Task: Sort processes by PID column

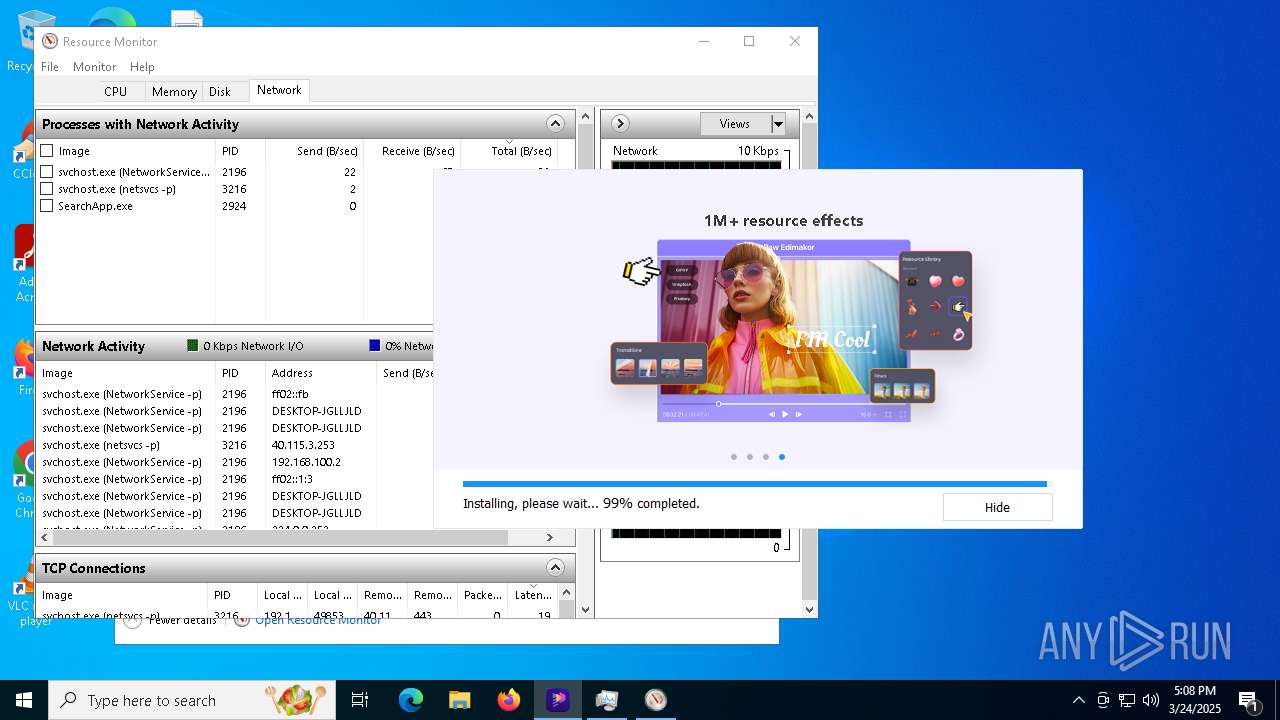Action: pos(240,151)
